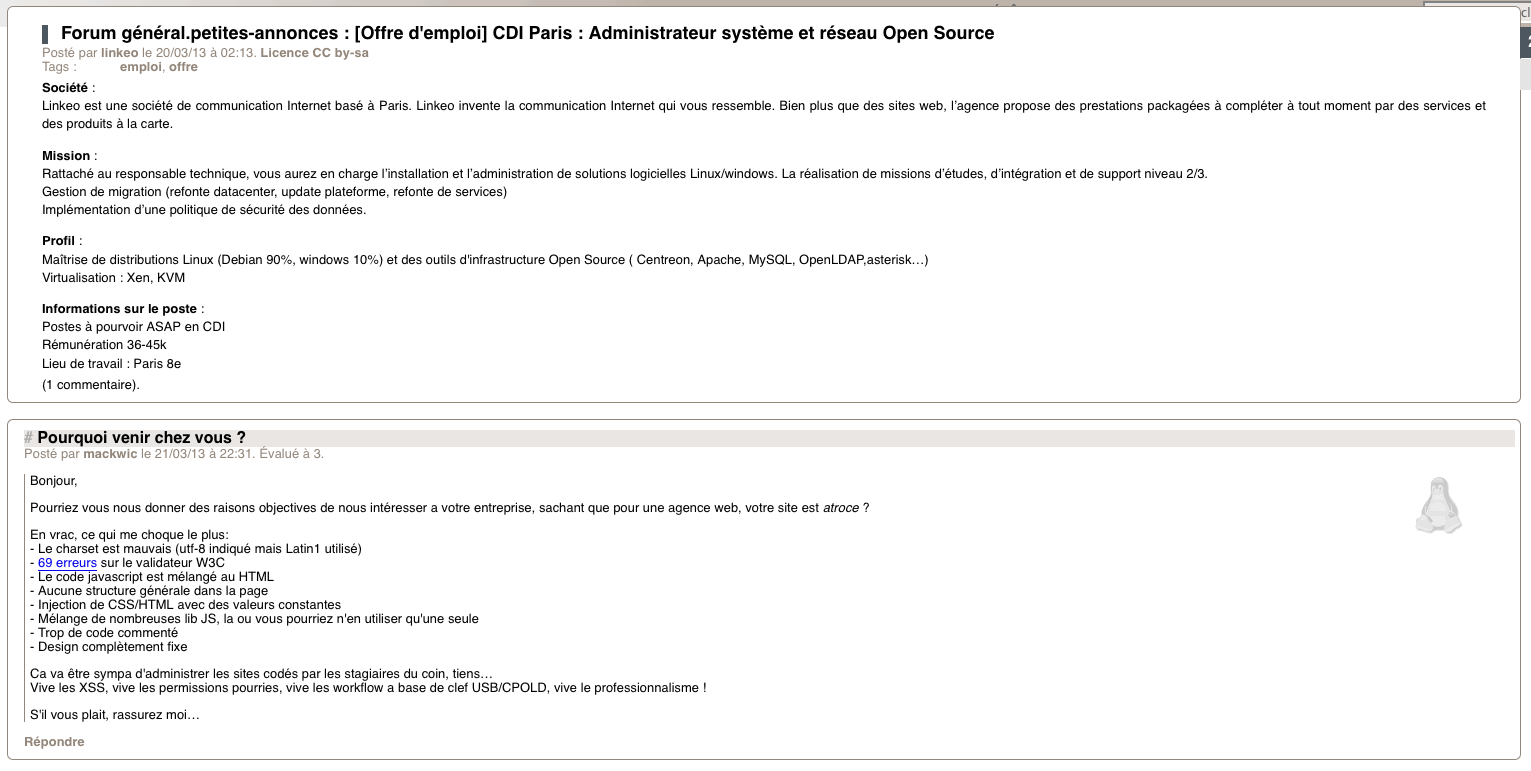Click the 'Design complètement fixe' line
The height and width of the screenshot is (771, 1531).
point(109,647)
